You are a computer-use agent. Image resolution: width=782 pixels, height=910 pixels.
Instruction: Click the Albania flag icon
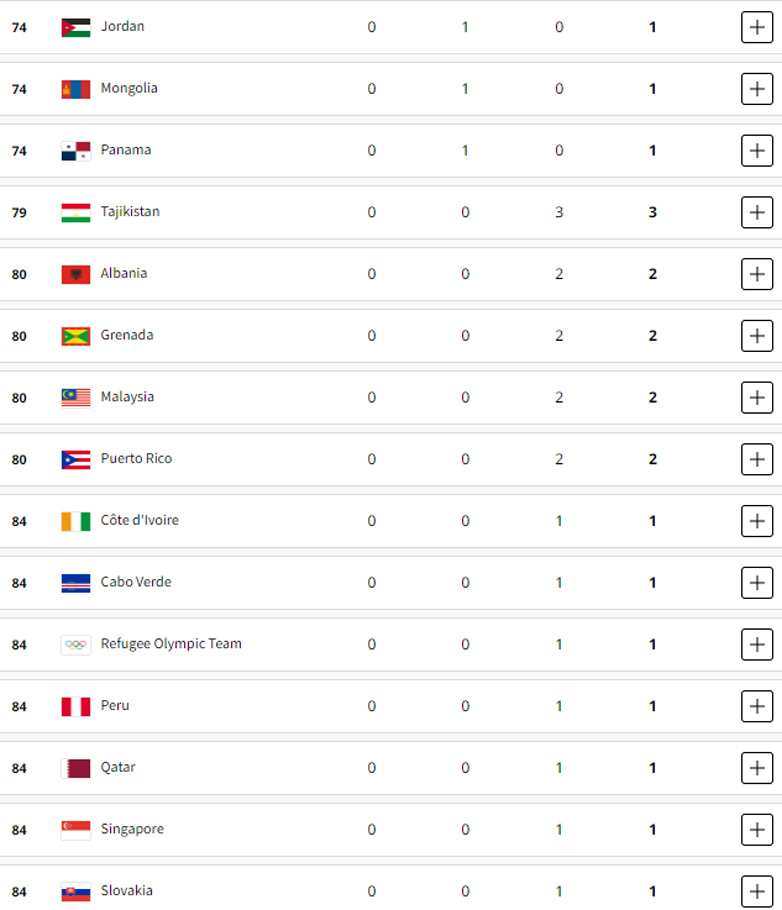(75, 274)
